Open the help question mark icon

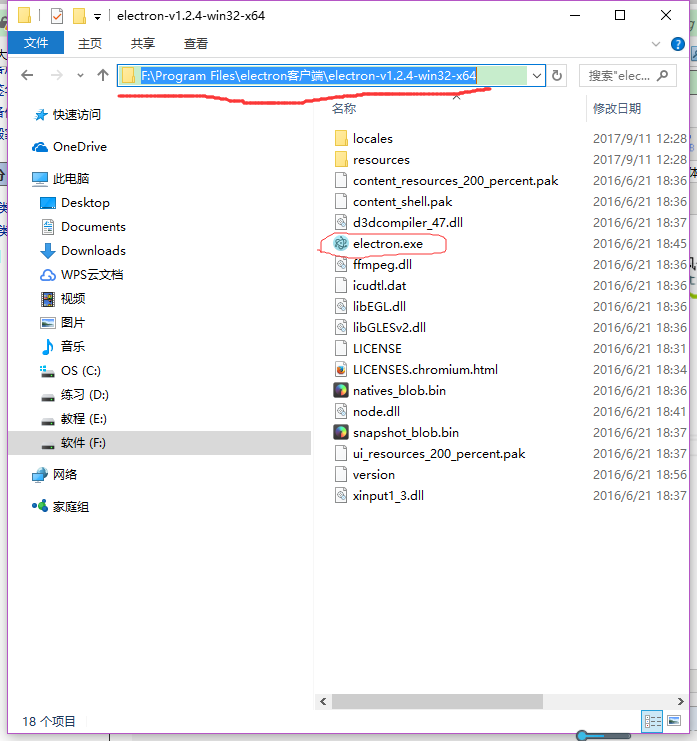tap(679, 44)
